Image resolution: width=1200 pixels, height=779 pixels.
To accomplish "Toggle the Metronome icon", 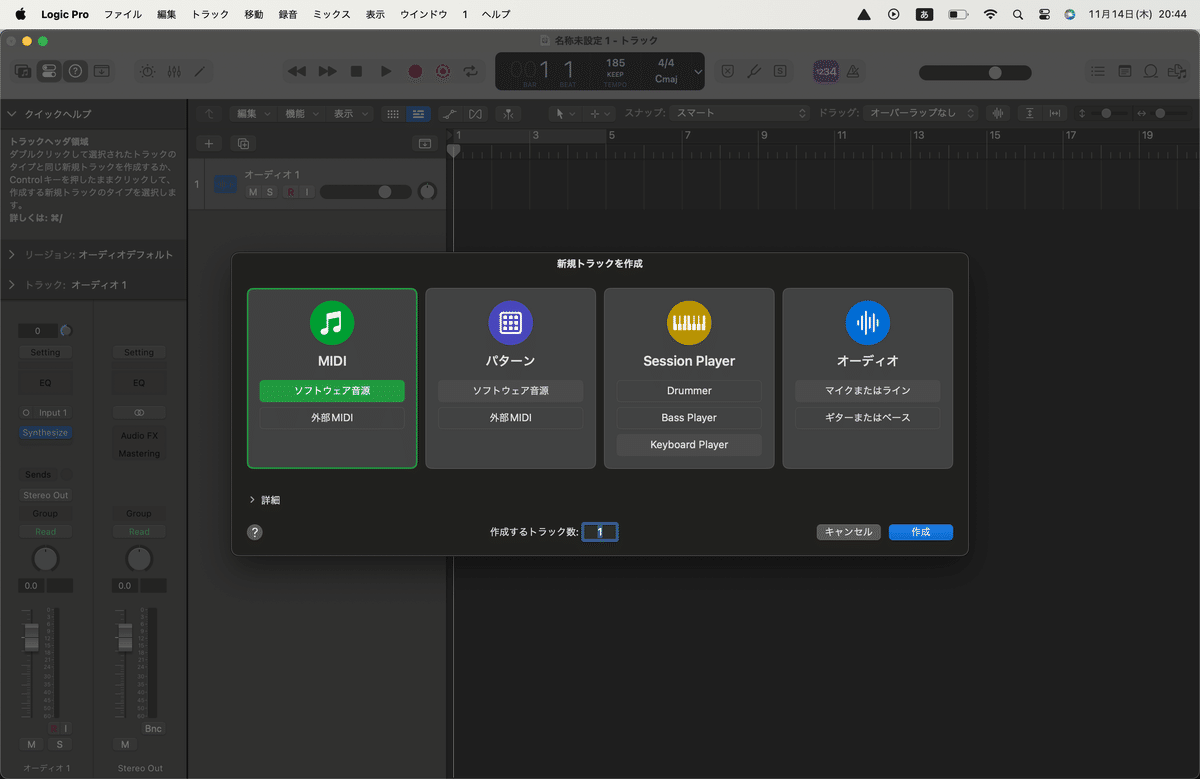I will click(854, 71).
